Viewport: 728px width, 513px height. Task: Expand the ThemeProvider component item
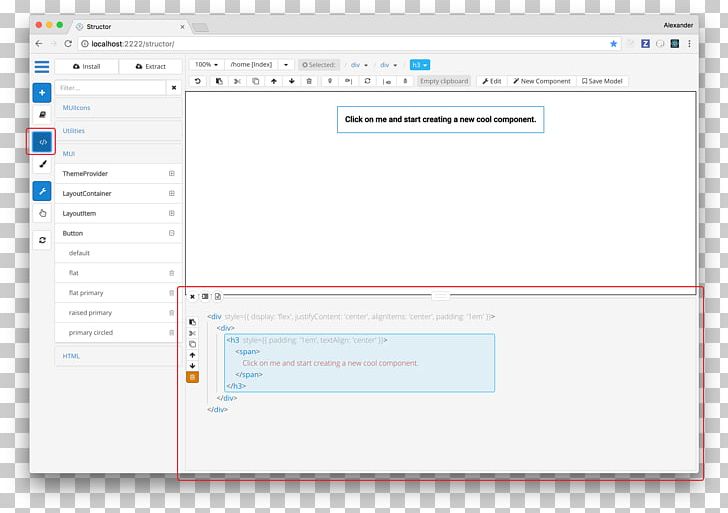[171, 174]
